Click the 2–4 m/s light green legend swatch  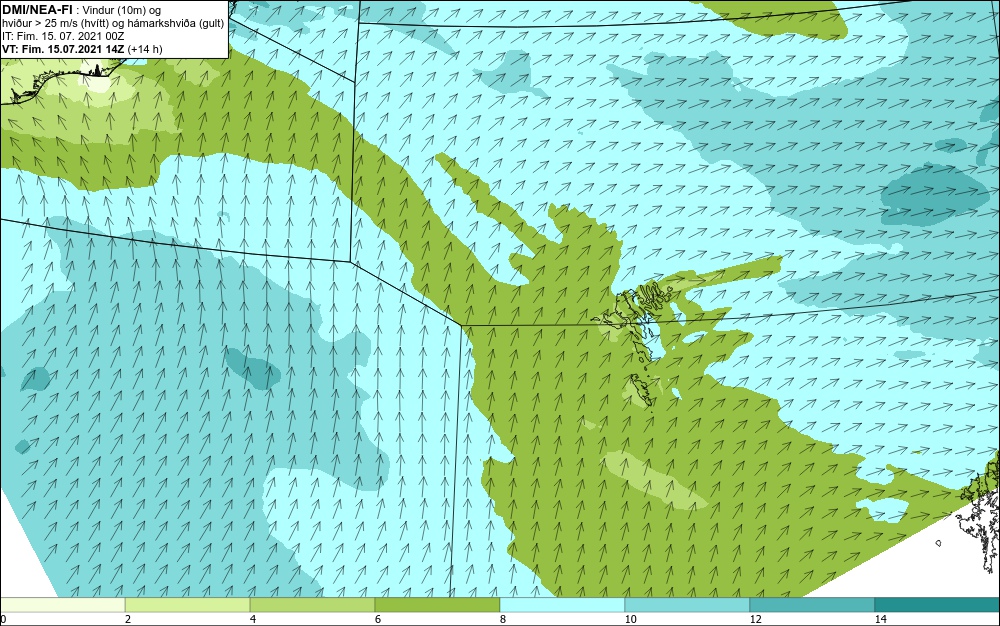pos(188,604)
